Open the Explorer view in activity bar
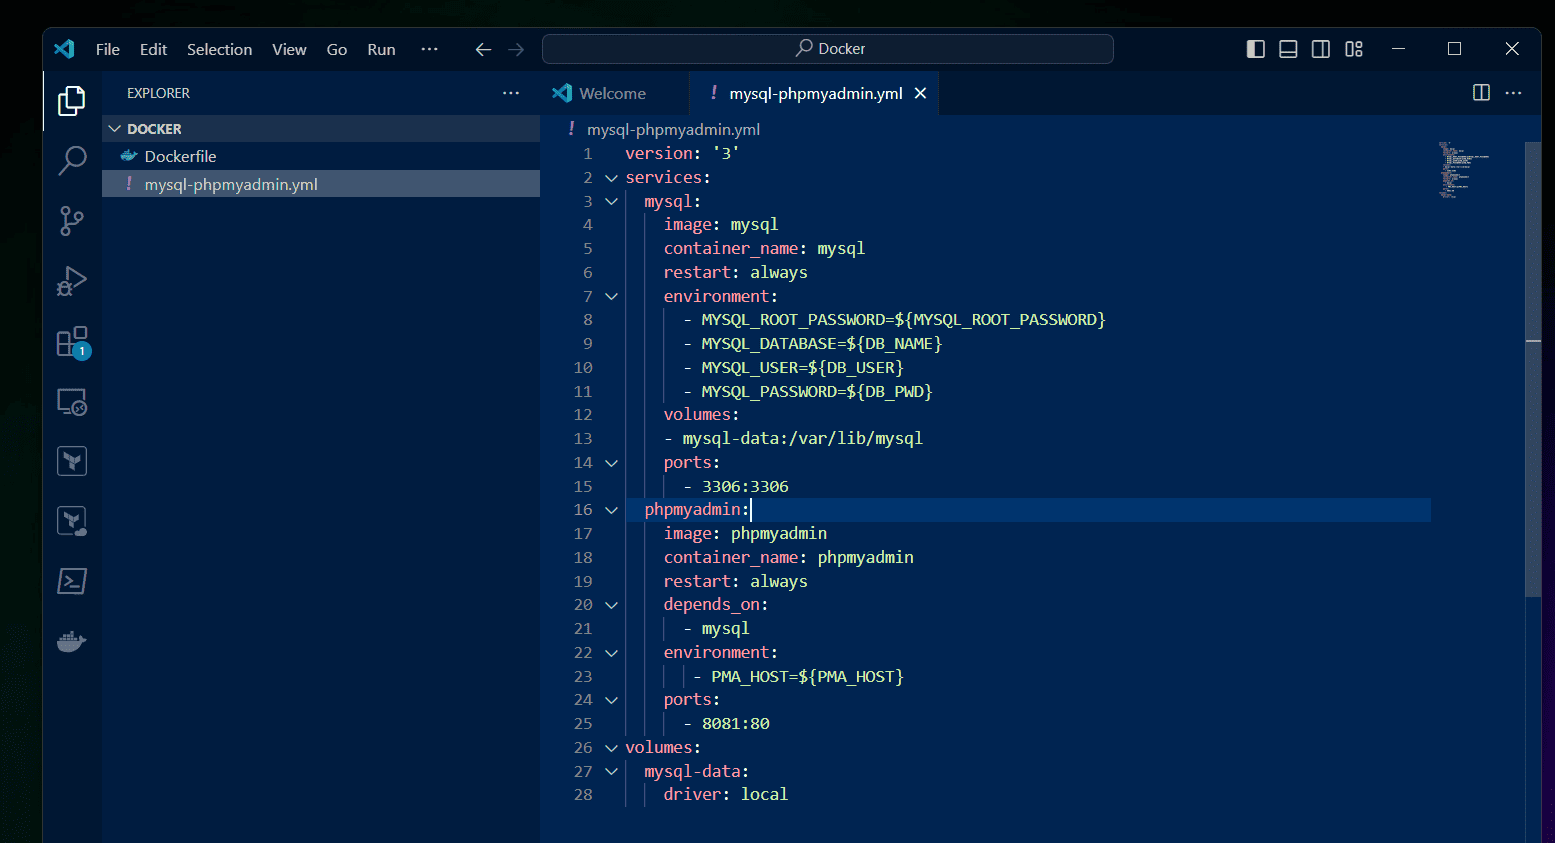1555x843 pixels. 72,100
